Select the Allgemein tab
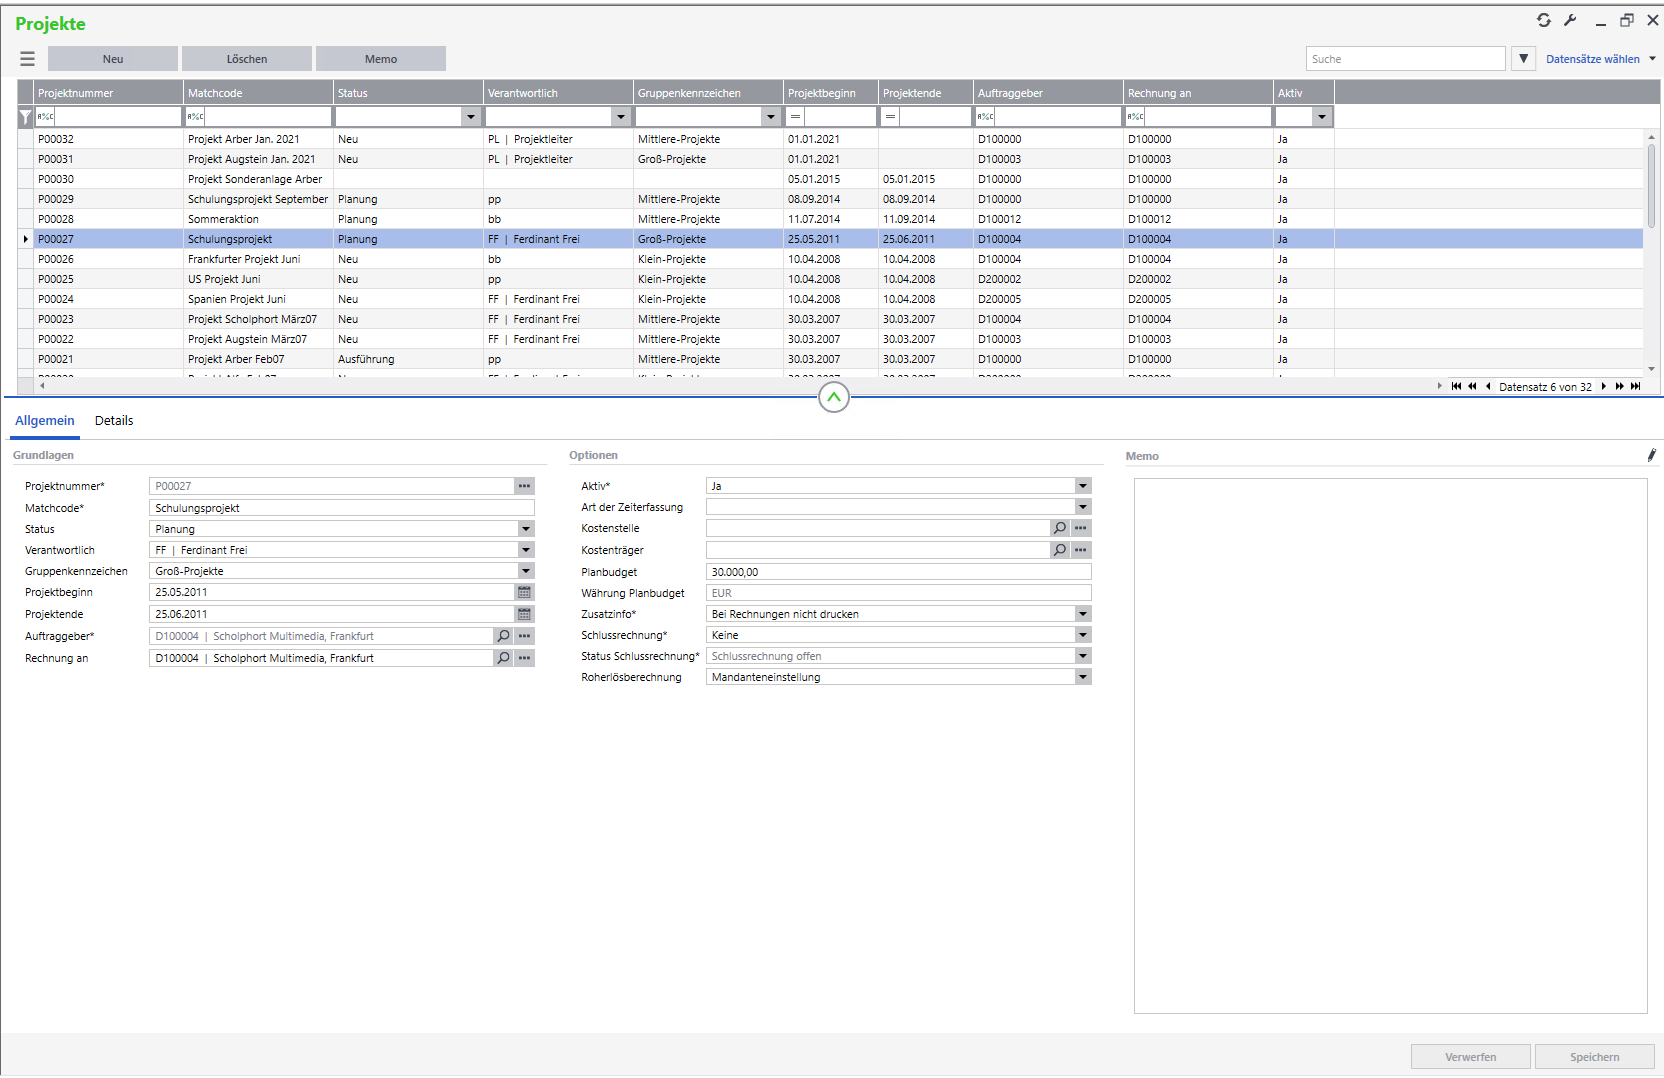The image size is (1664, 1078). [x=45, y=421]
